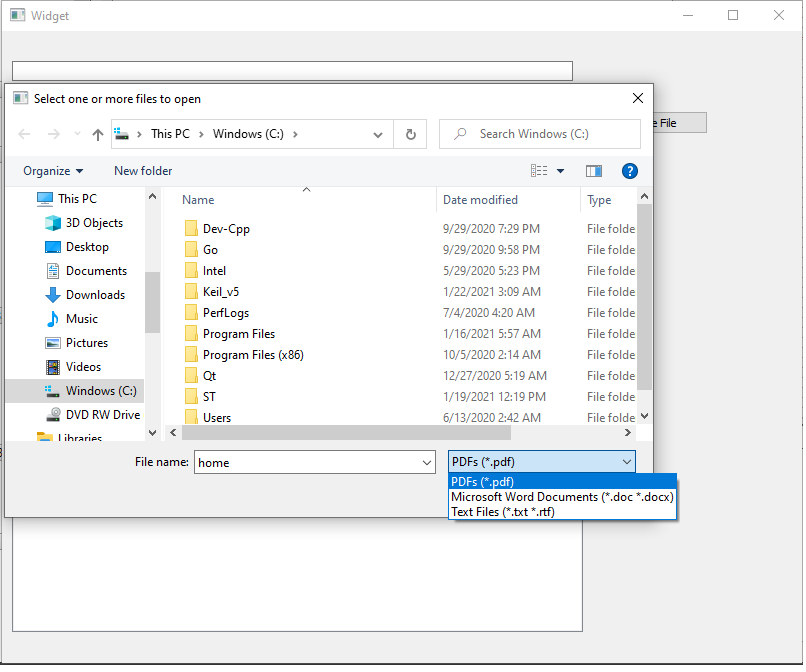This screenshot has height=672, width=806.
Task: Click the forward navigation arrow
Action: click(51, 134)
